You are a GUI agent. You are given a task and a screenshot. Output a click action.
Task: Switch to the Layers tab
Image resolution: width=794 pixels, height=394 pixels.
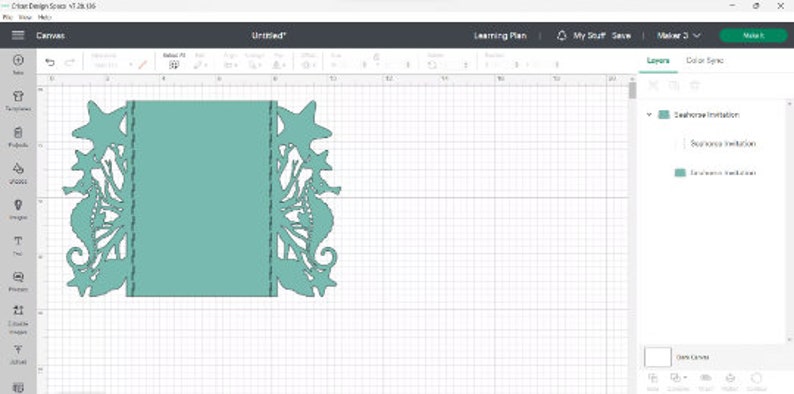658,60
